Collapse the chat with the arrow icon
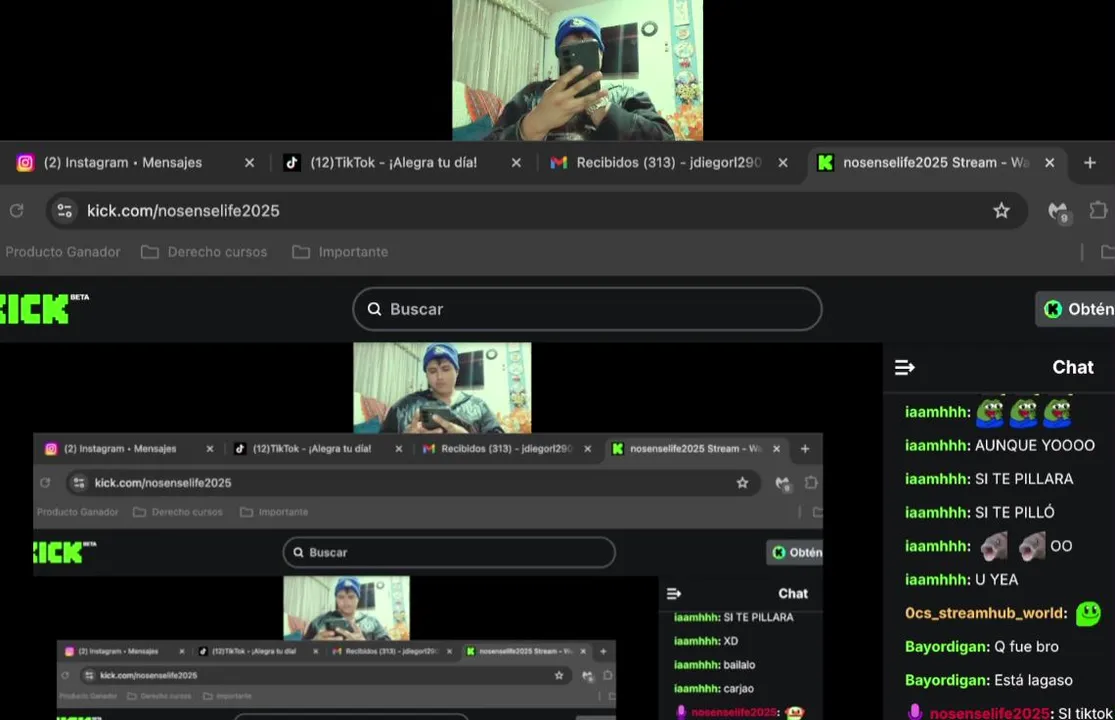1115x720 pixels. [x=905, y=367]
